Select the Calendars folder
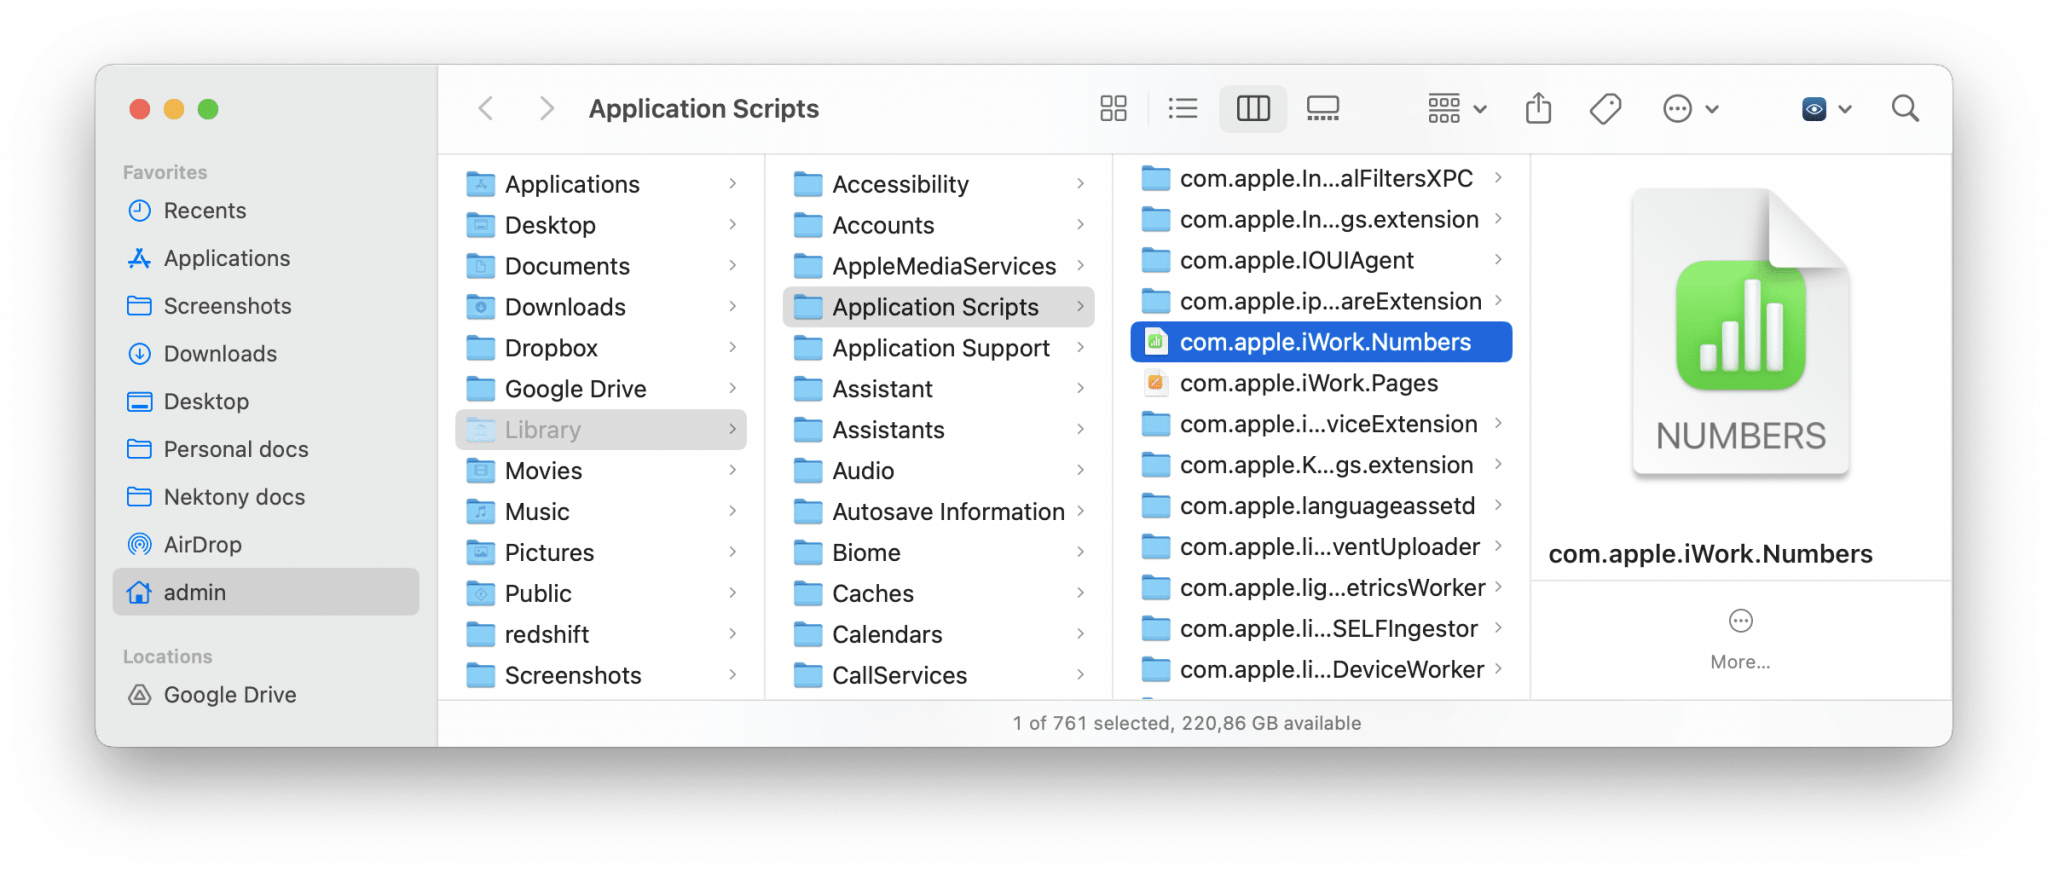2048x873 pixels. pos(938,635)
